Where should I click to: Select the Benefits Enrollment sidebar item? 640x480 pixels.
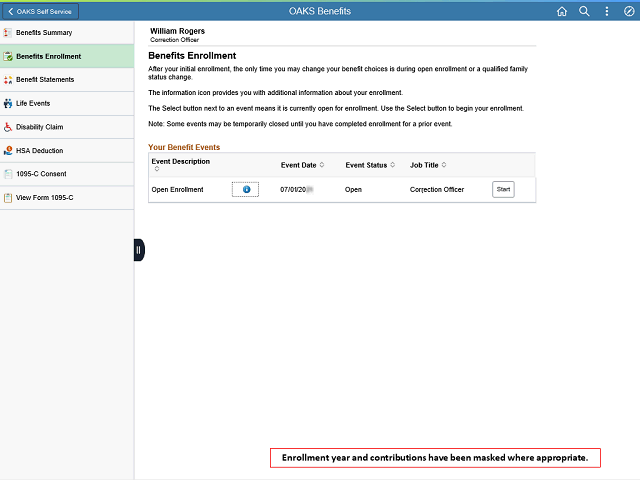48,56
